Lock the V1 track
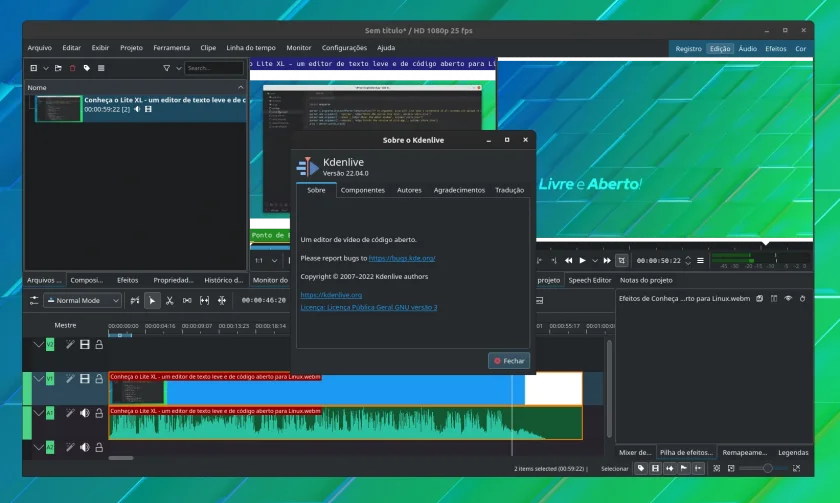The width and height of the screenshot is (840, 503). tap(99, 379)
